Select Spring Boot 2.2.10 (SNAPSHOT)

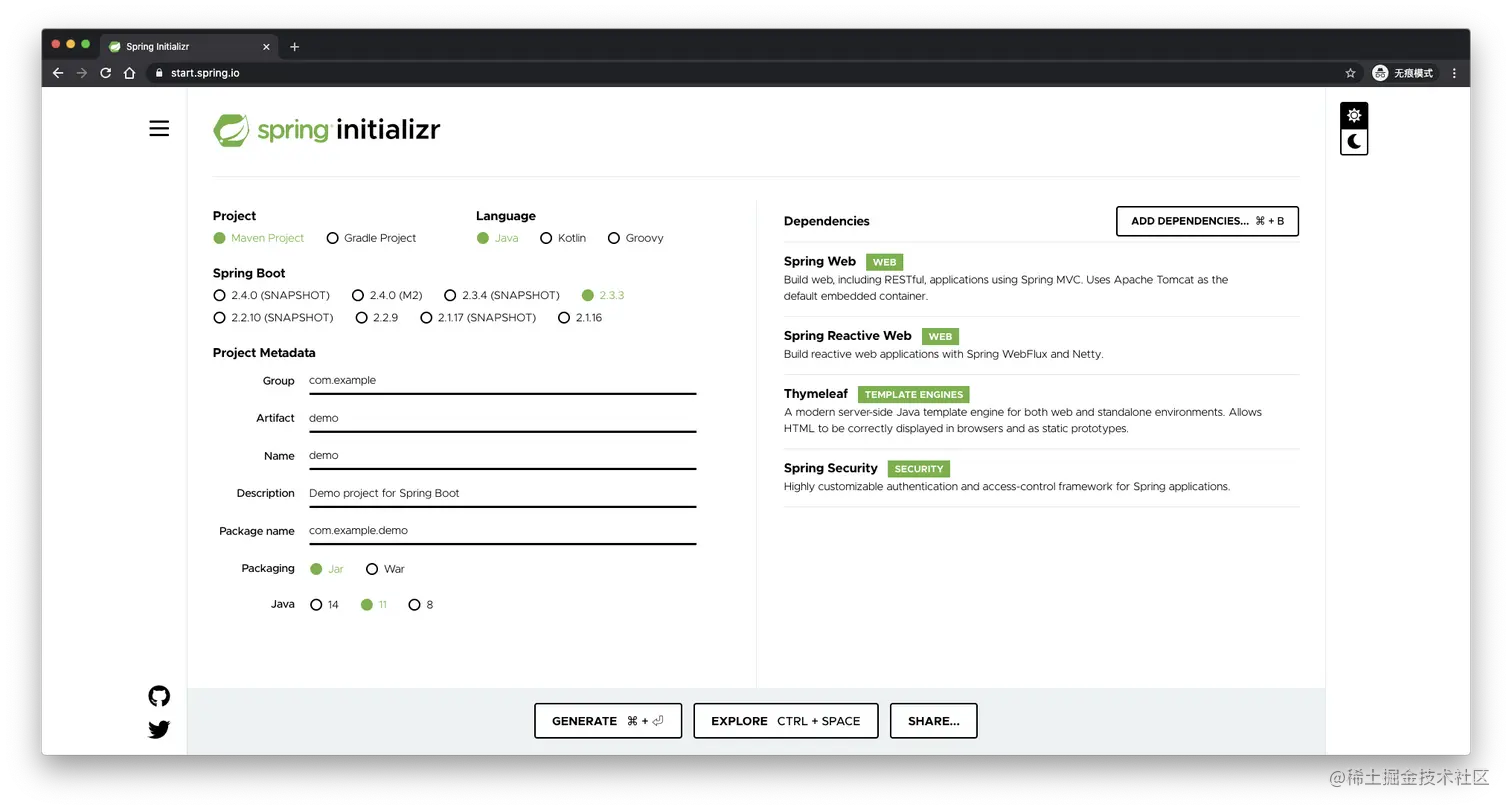point(273,318)
